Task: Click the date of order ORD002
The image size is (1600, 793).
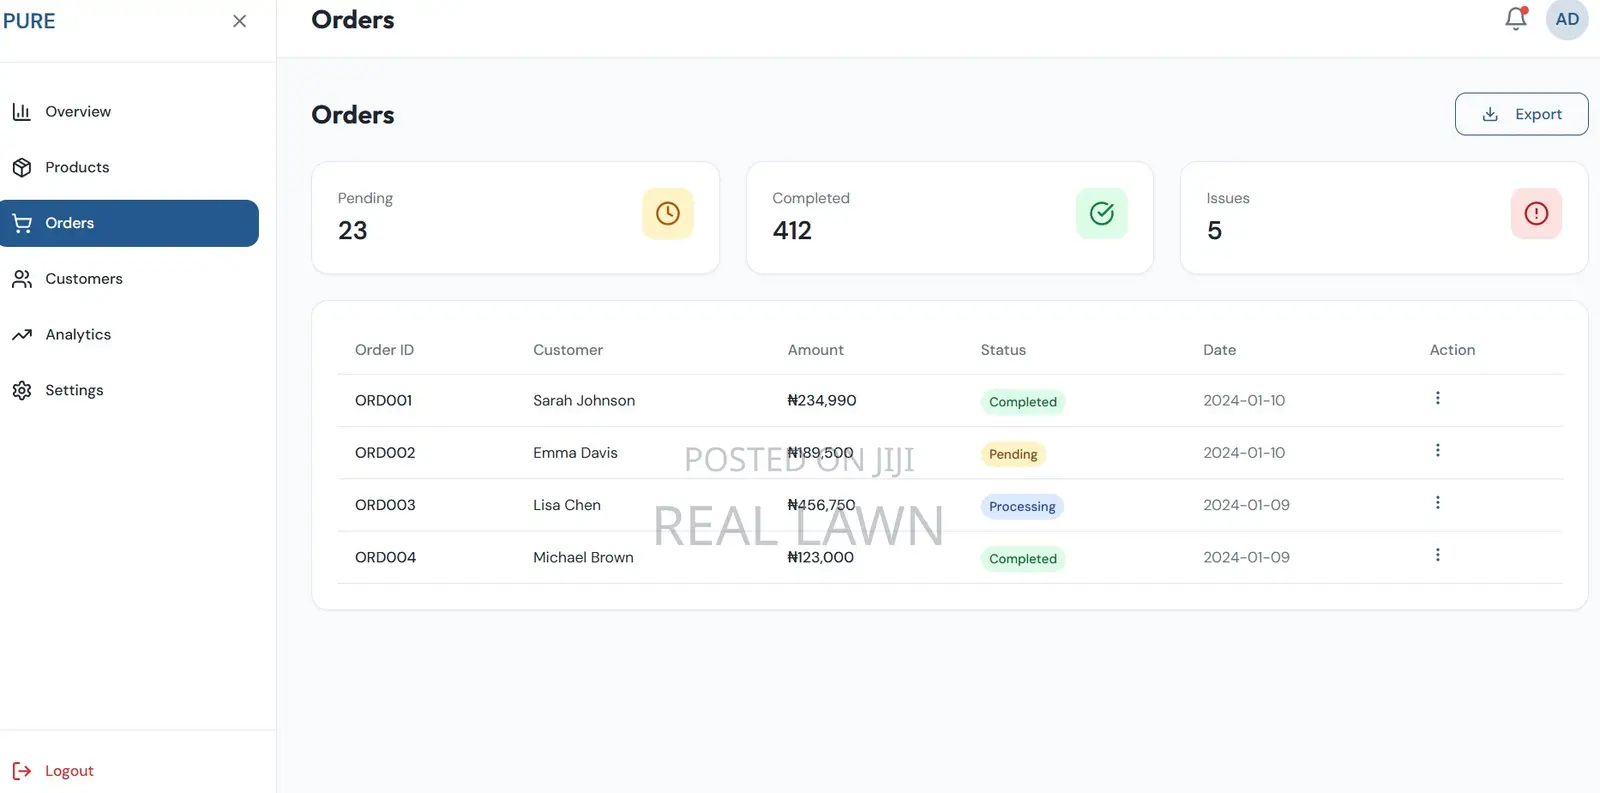Action: (x=1244, y=453)
